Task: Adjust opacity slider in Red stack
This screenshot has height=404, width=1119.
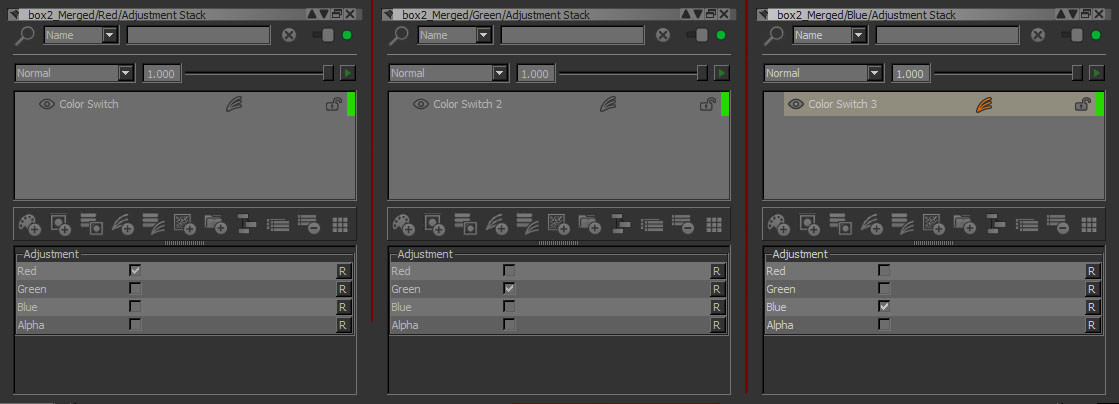Action: [x=259, y=73]
